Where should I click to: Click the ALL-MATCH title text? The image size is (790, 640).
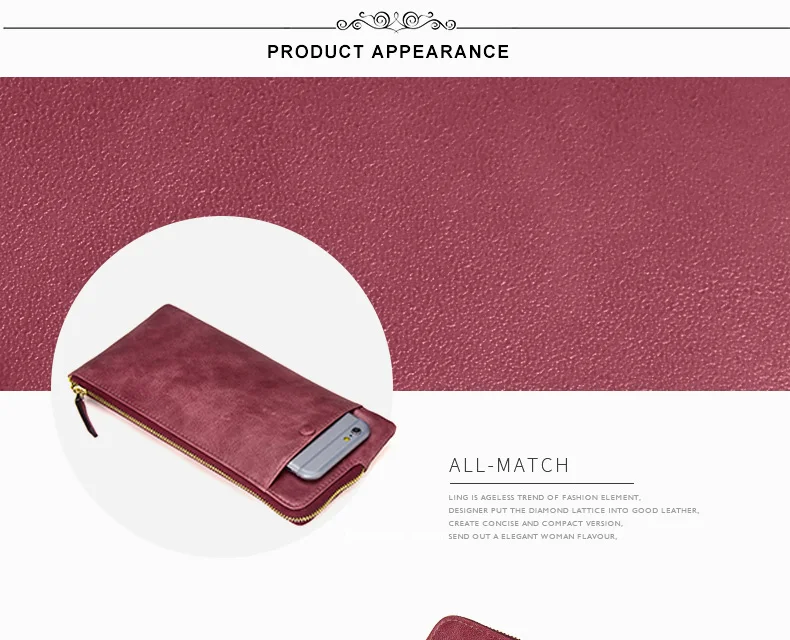tap(509, 465)
